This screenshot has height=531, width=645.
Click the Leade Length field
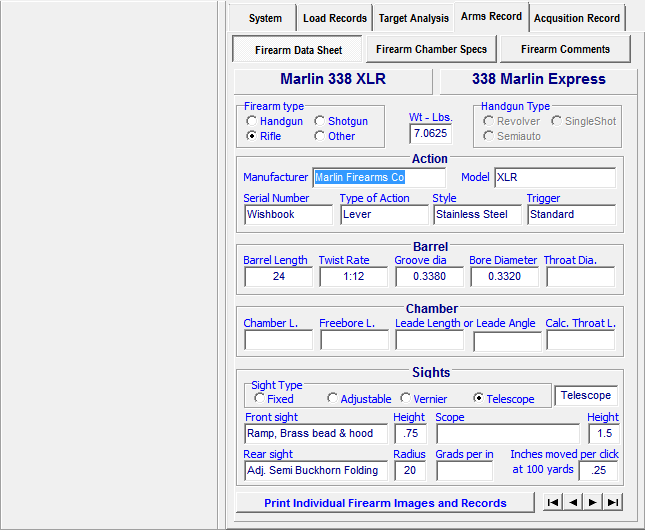click(x=429, y=340)
